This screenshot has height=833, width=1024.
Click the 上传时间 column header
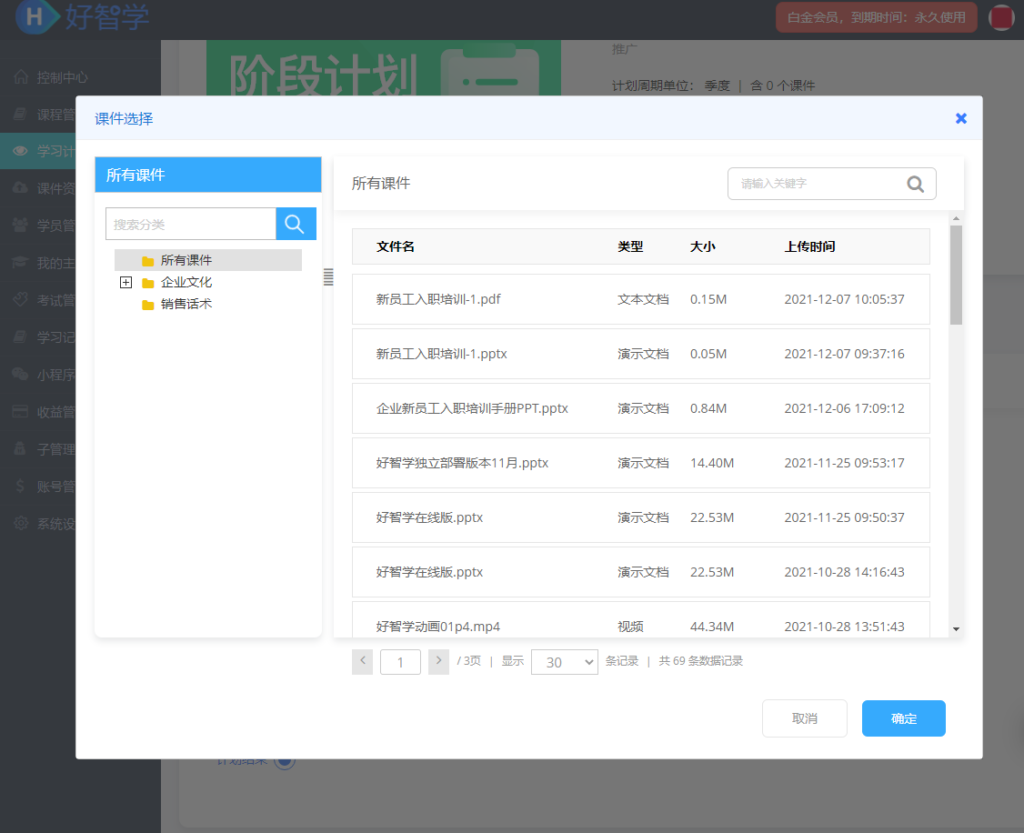tap(810, 246)
